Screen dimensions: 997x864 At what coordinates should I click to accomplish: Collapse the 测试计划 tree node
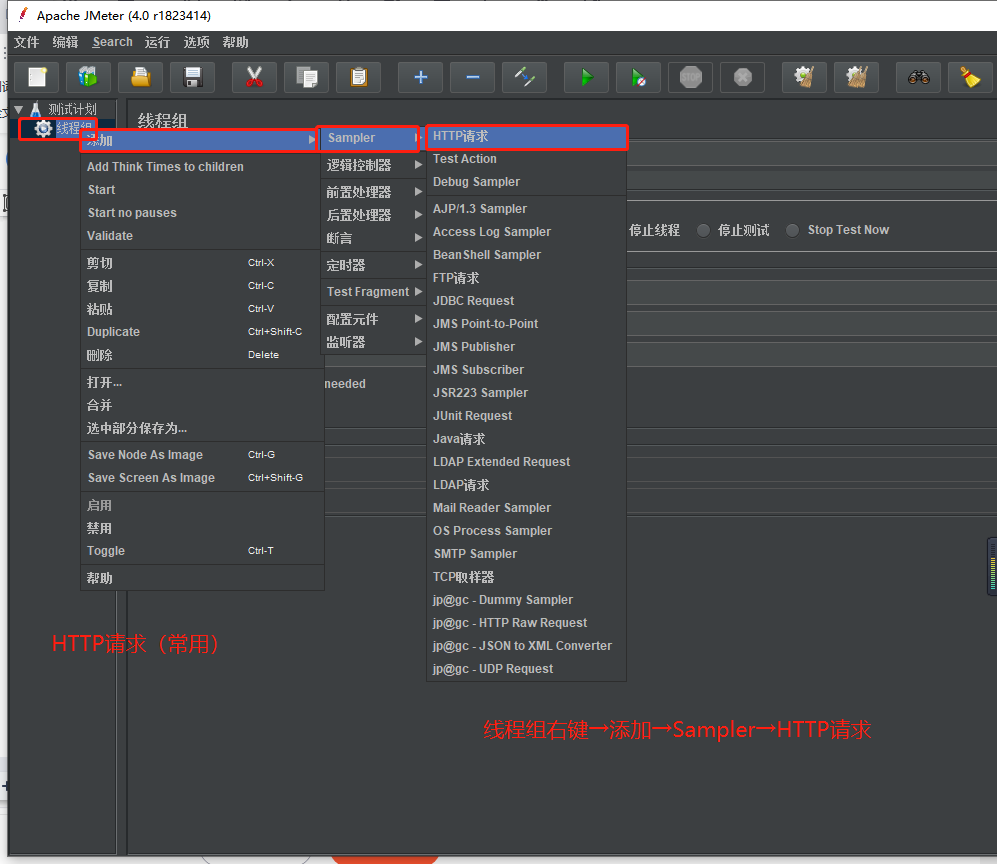[18, 109]
